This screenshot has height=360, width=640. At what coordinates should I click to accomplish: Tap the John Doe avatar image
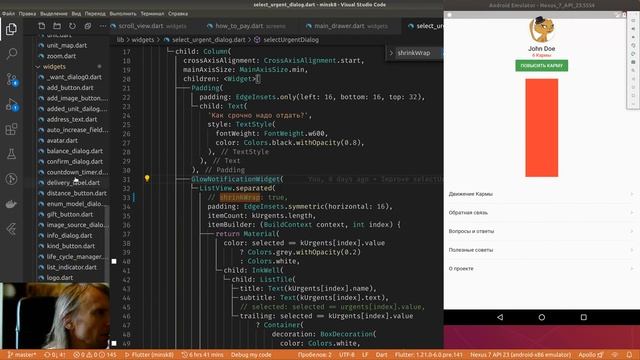point(542,29)
